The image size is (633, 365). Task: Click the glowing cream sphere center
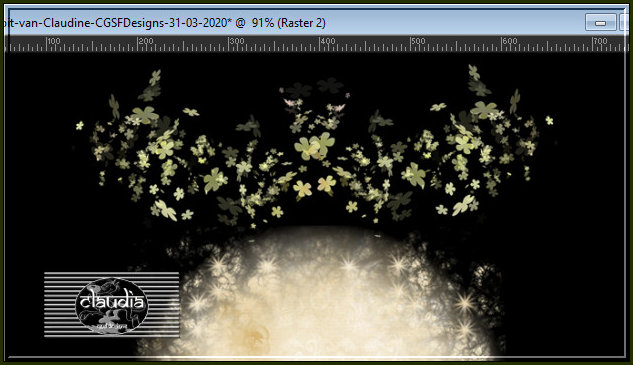tap(319, 295)
